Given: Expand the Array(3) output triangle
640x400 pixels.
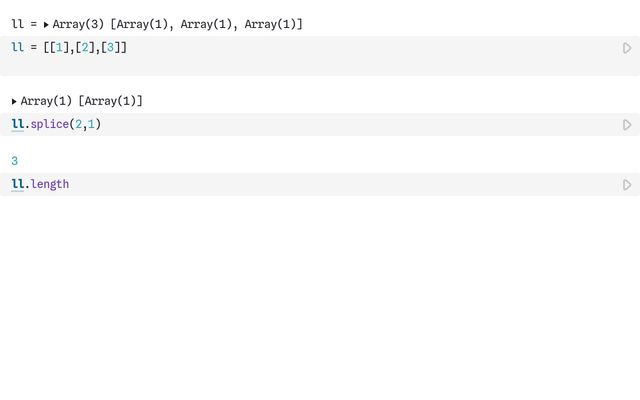Looking at the screenshot, I should tap(46, 25).
